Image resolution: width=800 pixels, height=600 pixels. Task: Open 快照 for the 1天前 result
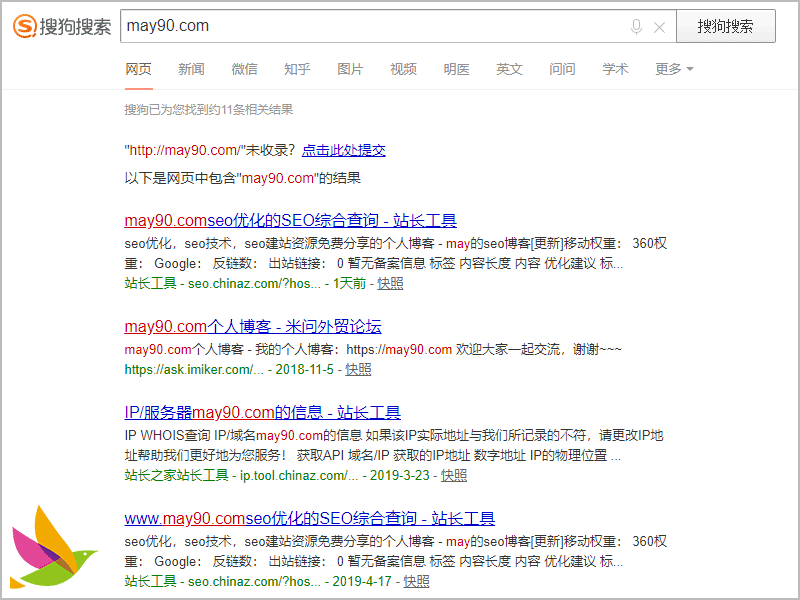390,283
